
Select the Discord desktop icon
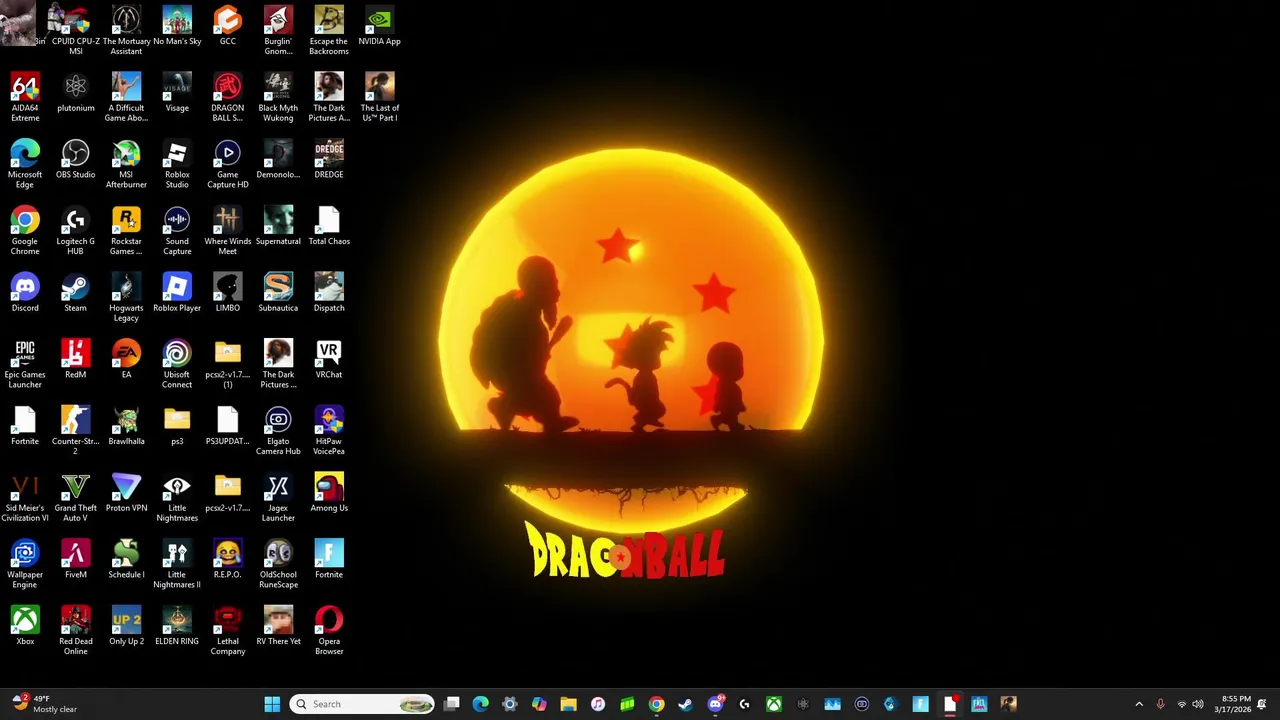pyautogui.click(x=25, y=293)
